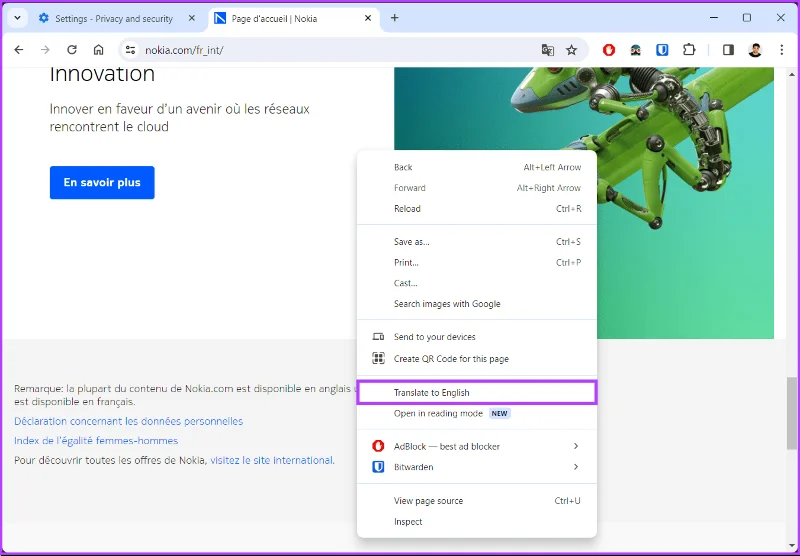Screen dimensions: 800x556
Task: Select Translate to English
Action: (x=477, y=393)
